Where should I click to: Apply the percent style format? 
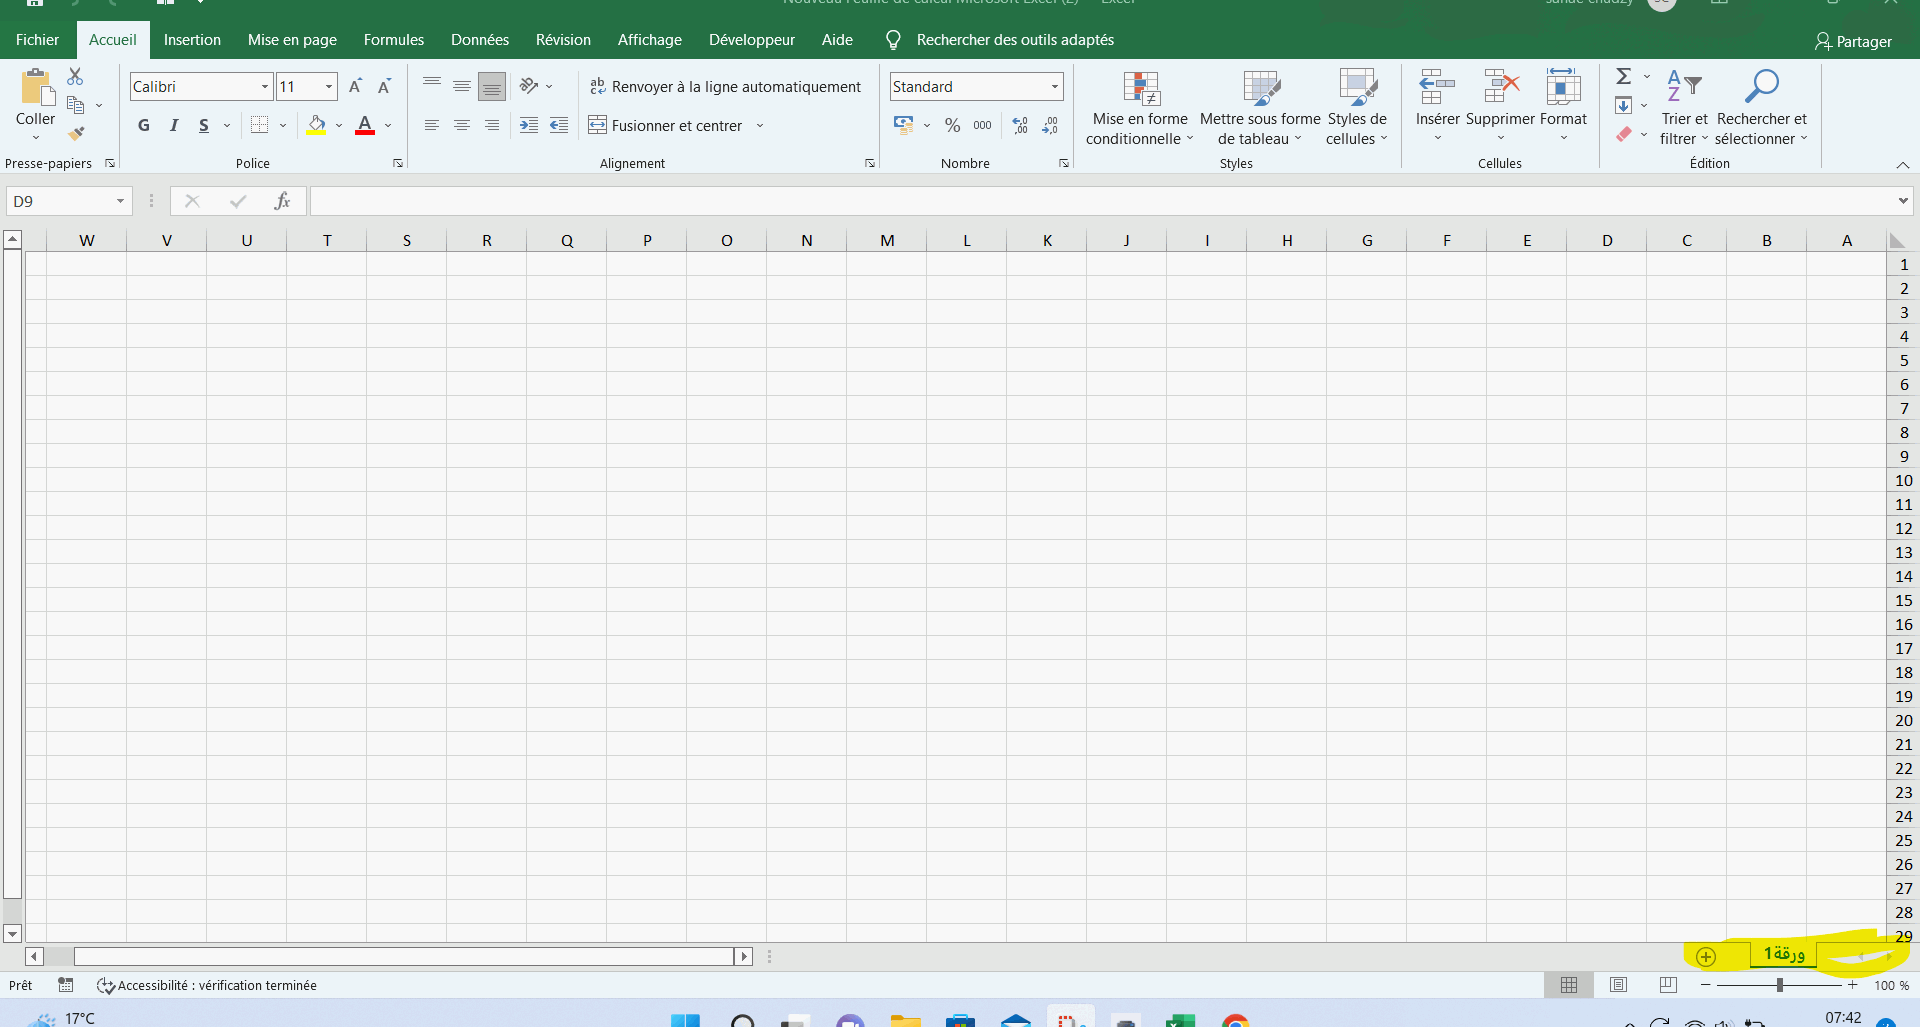tap(952, 125)
